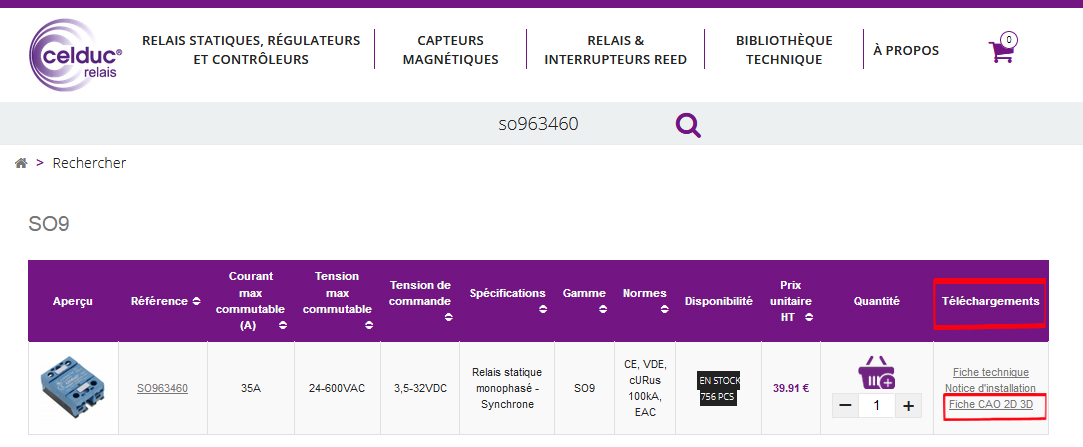The image size is (1083, 447).
Task: Open Relais & interrupteurs reed menu
Action: point(615,50)
